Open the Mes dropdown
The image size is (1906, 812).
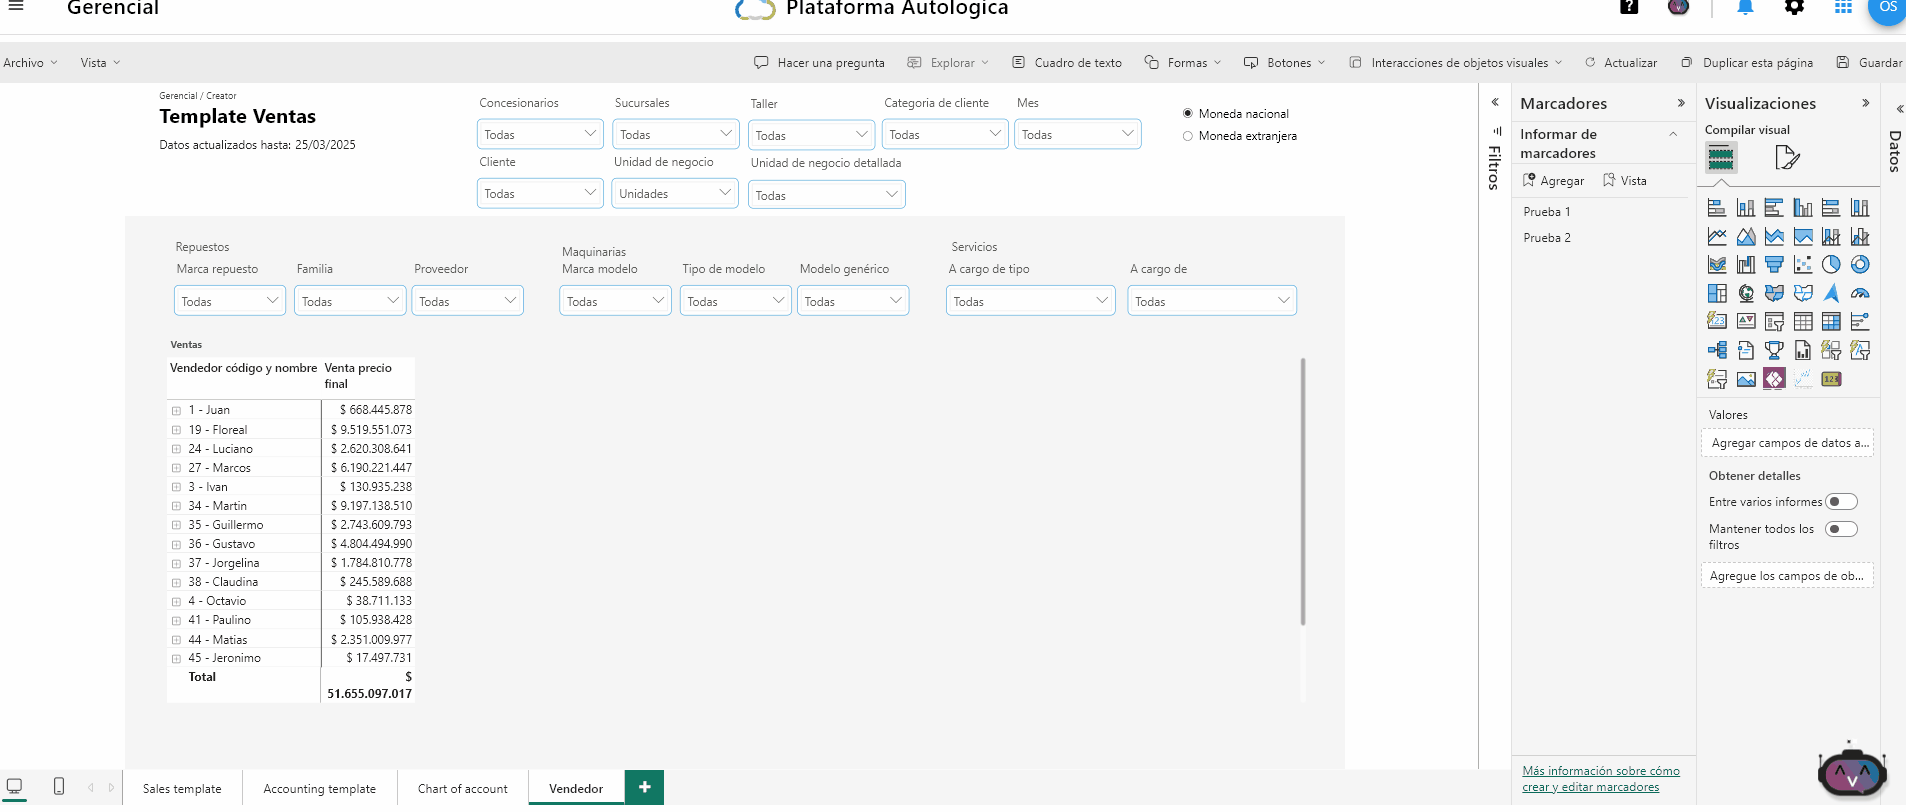pyautogui.click(x=1078, y=134)
